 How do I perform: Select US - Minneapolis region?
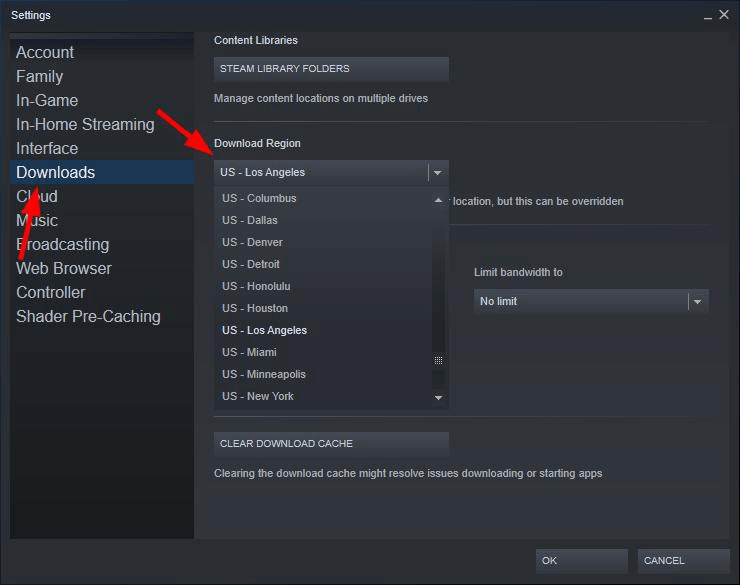coord(323,375)
